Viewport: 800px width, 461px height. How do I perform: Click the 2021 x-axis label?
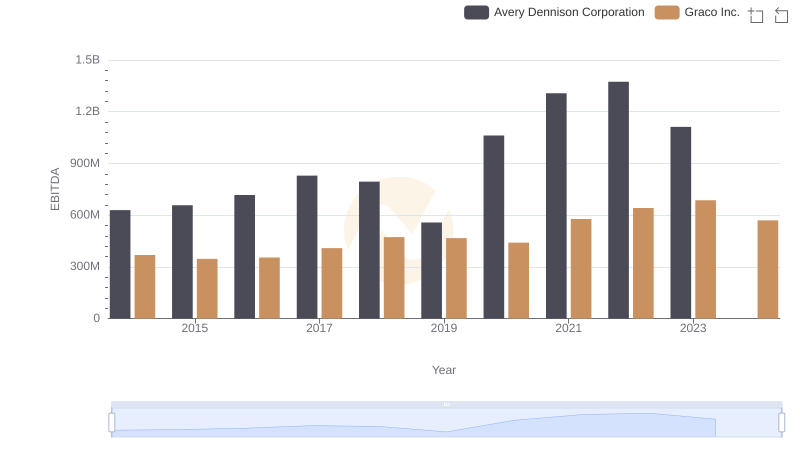[568, 328]
